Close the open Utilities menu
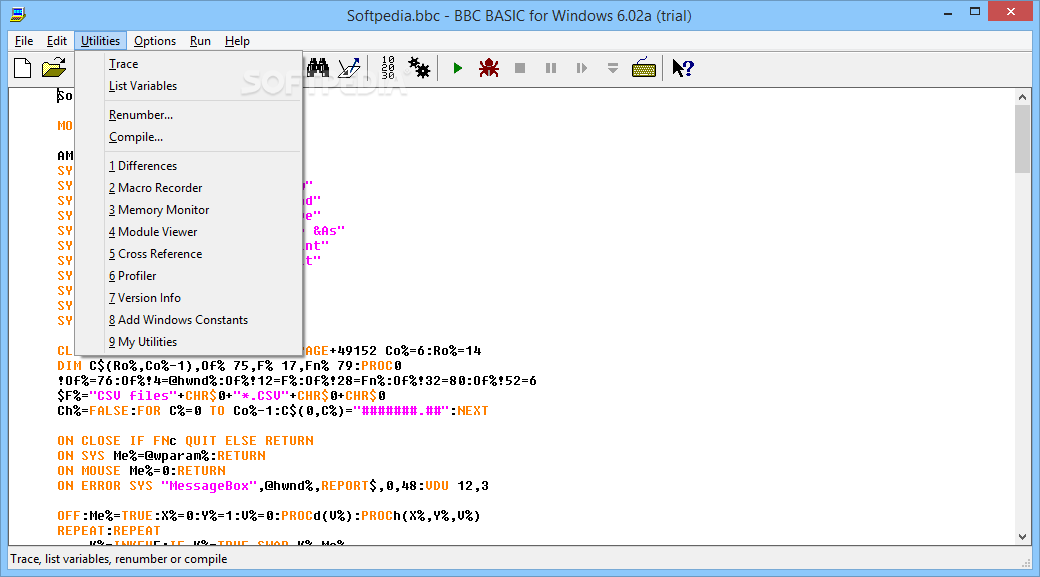1040x577 pixels. [x=101, y=41]
